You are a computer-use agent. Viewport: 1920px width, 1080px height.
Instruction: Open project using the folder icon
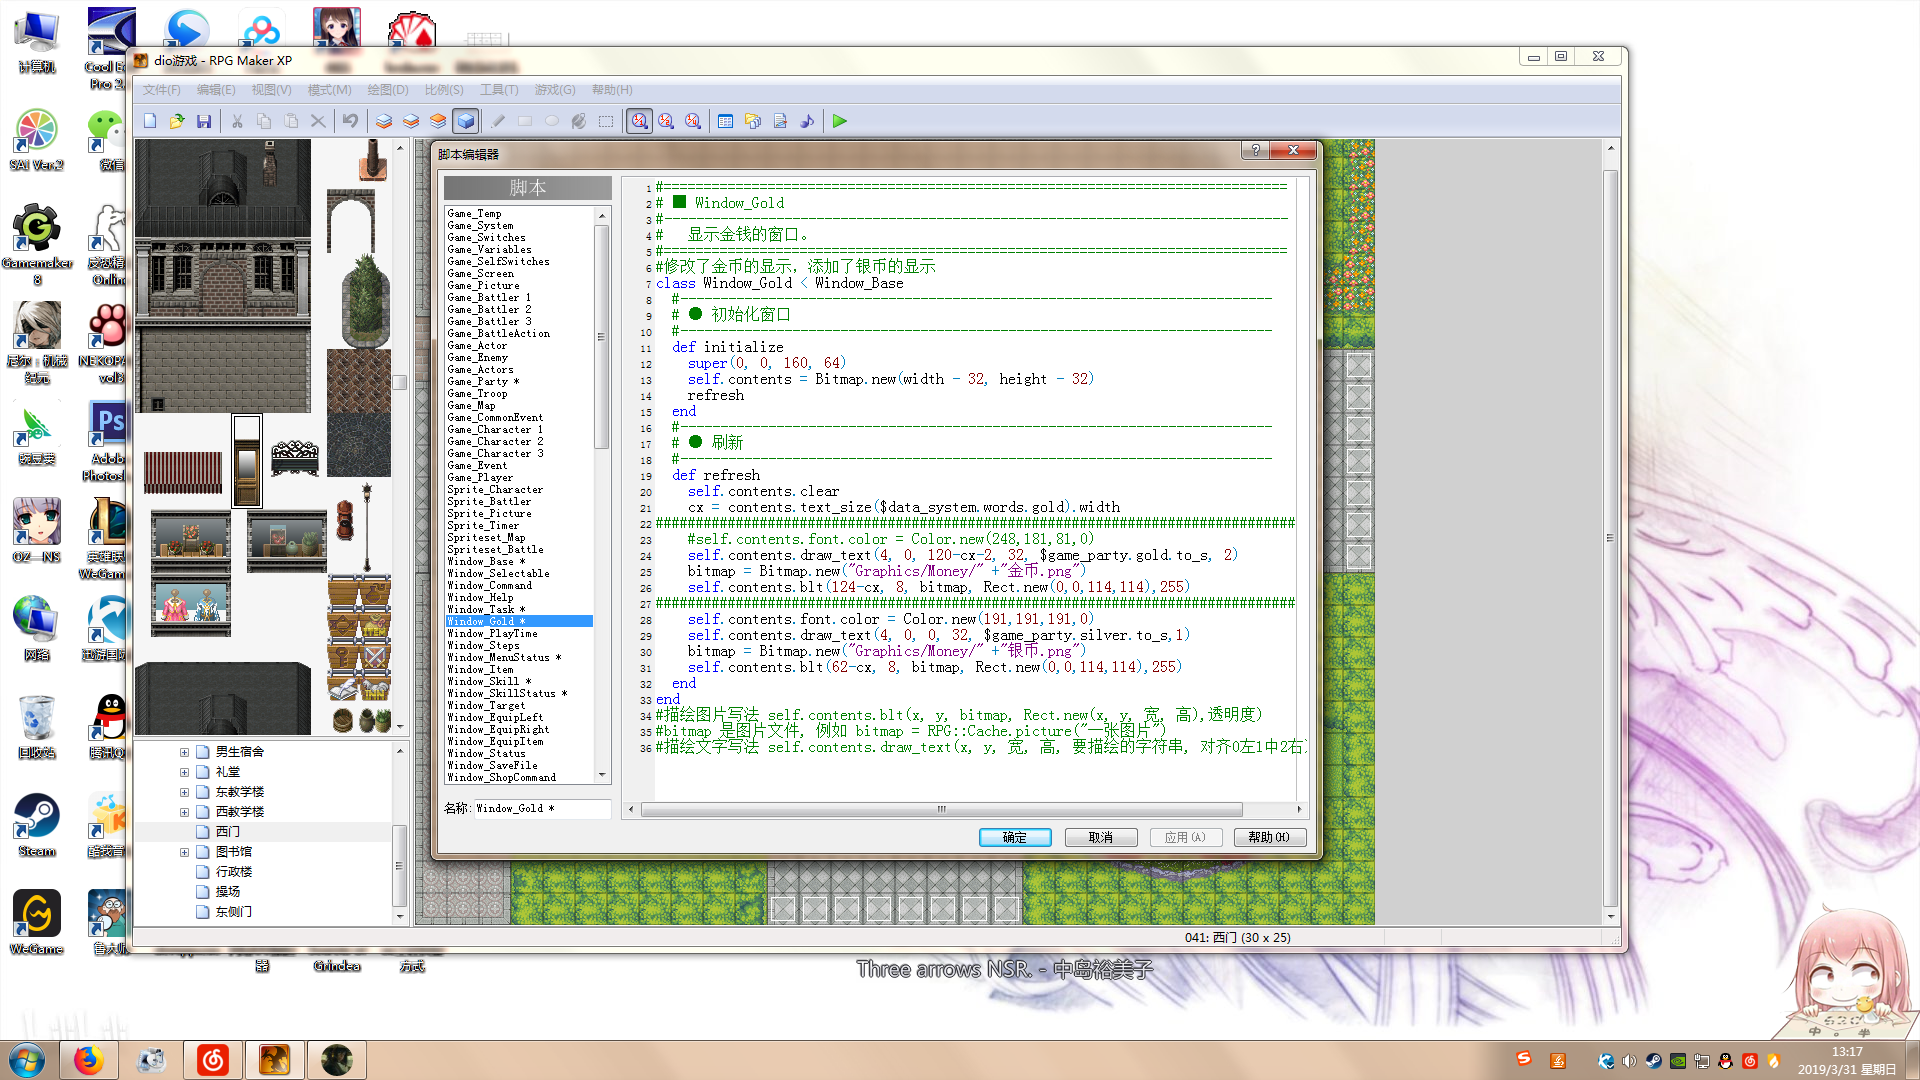(x=177, y=121)
